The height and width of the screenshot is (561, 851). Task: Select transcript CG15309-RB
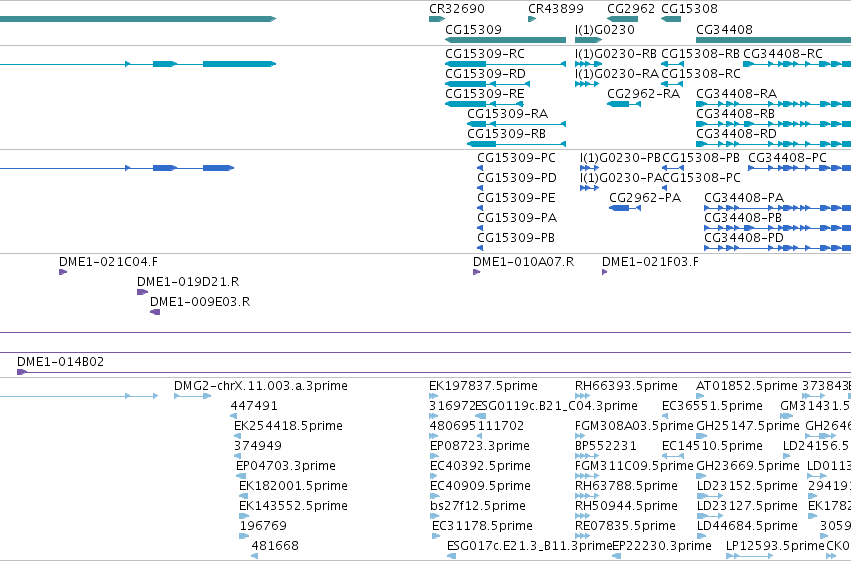point(516,144)
